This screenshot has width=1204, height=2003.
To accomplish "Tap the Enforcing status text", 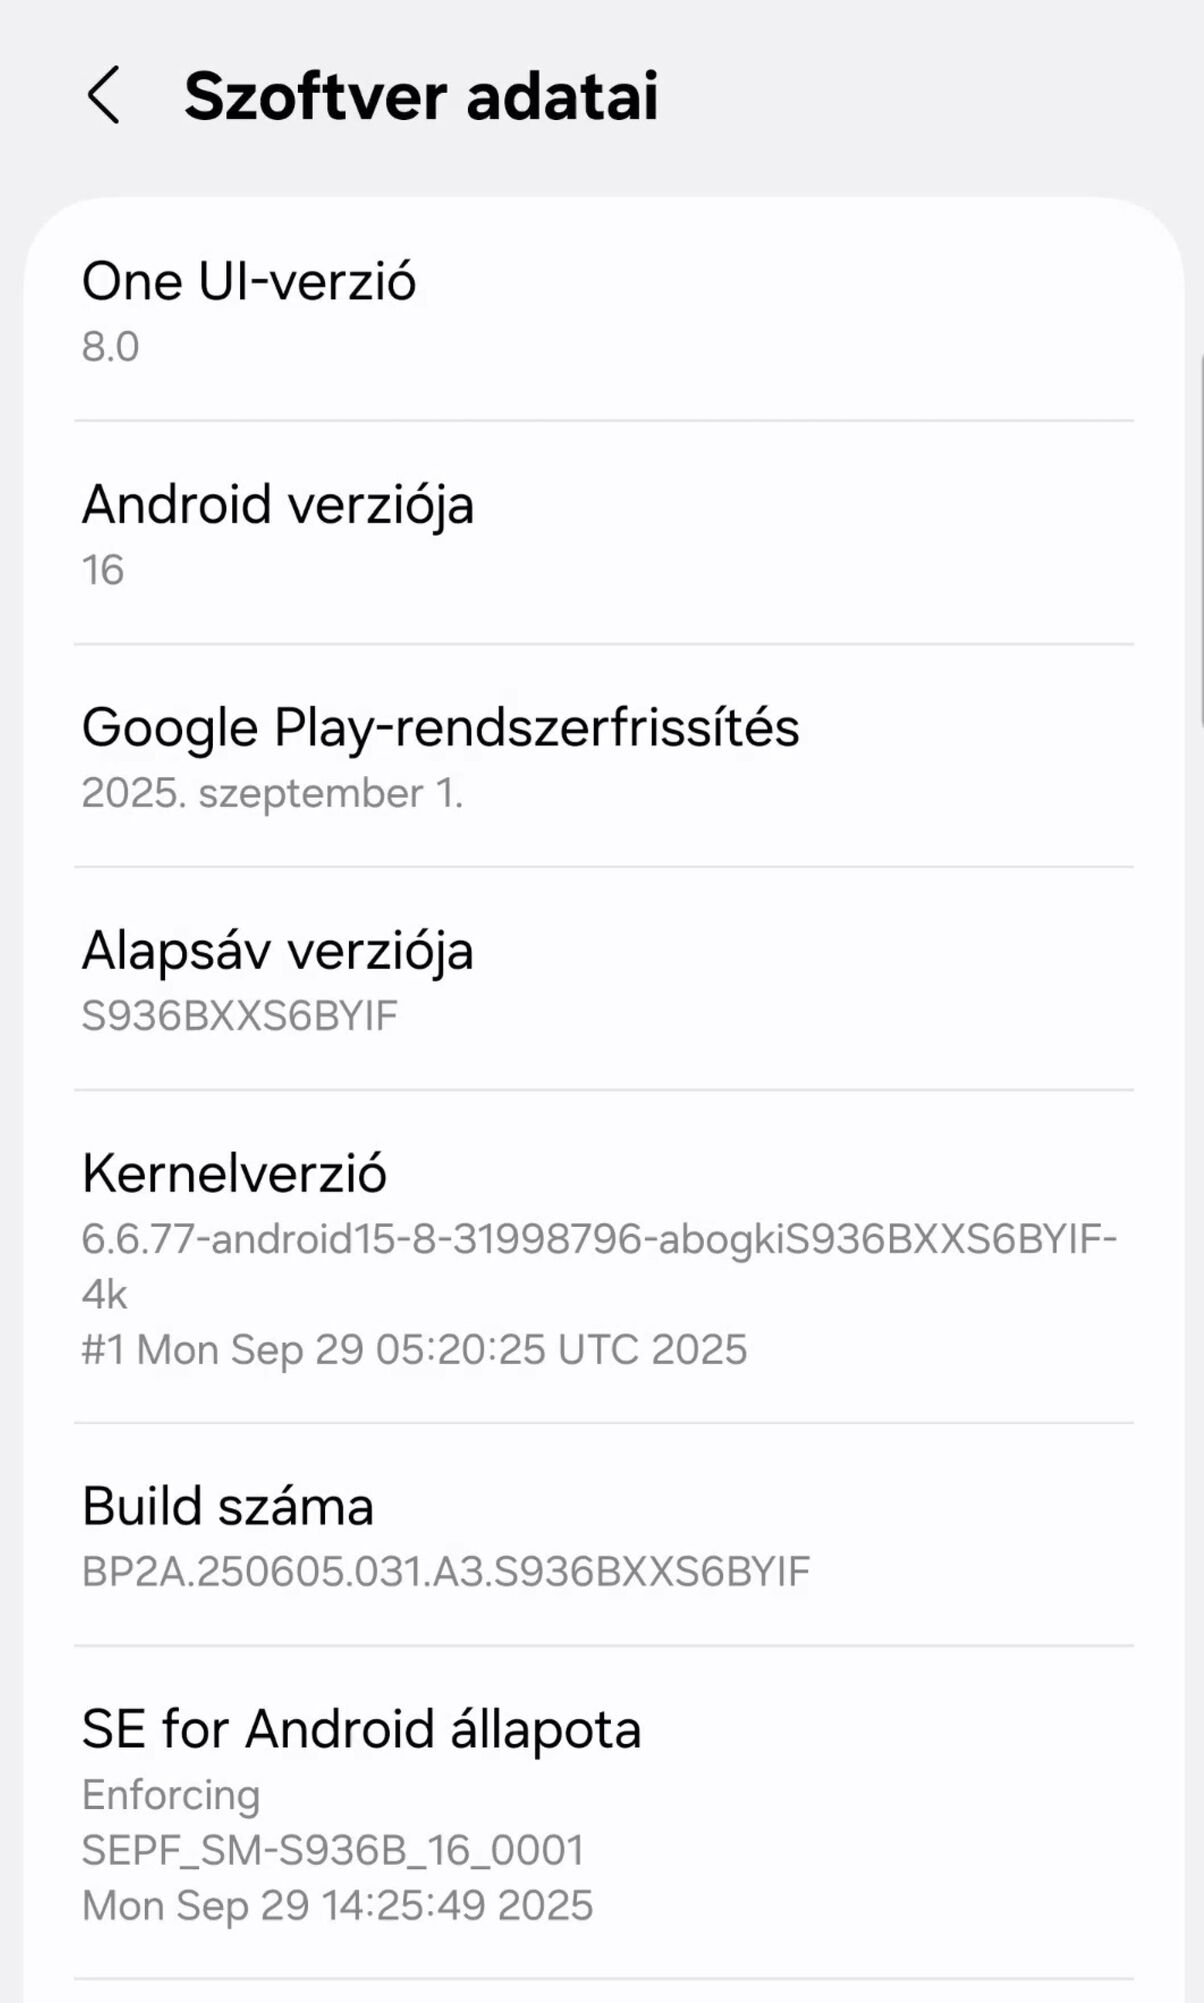I will click(x=171, y=1795).
